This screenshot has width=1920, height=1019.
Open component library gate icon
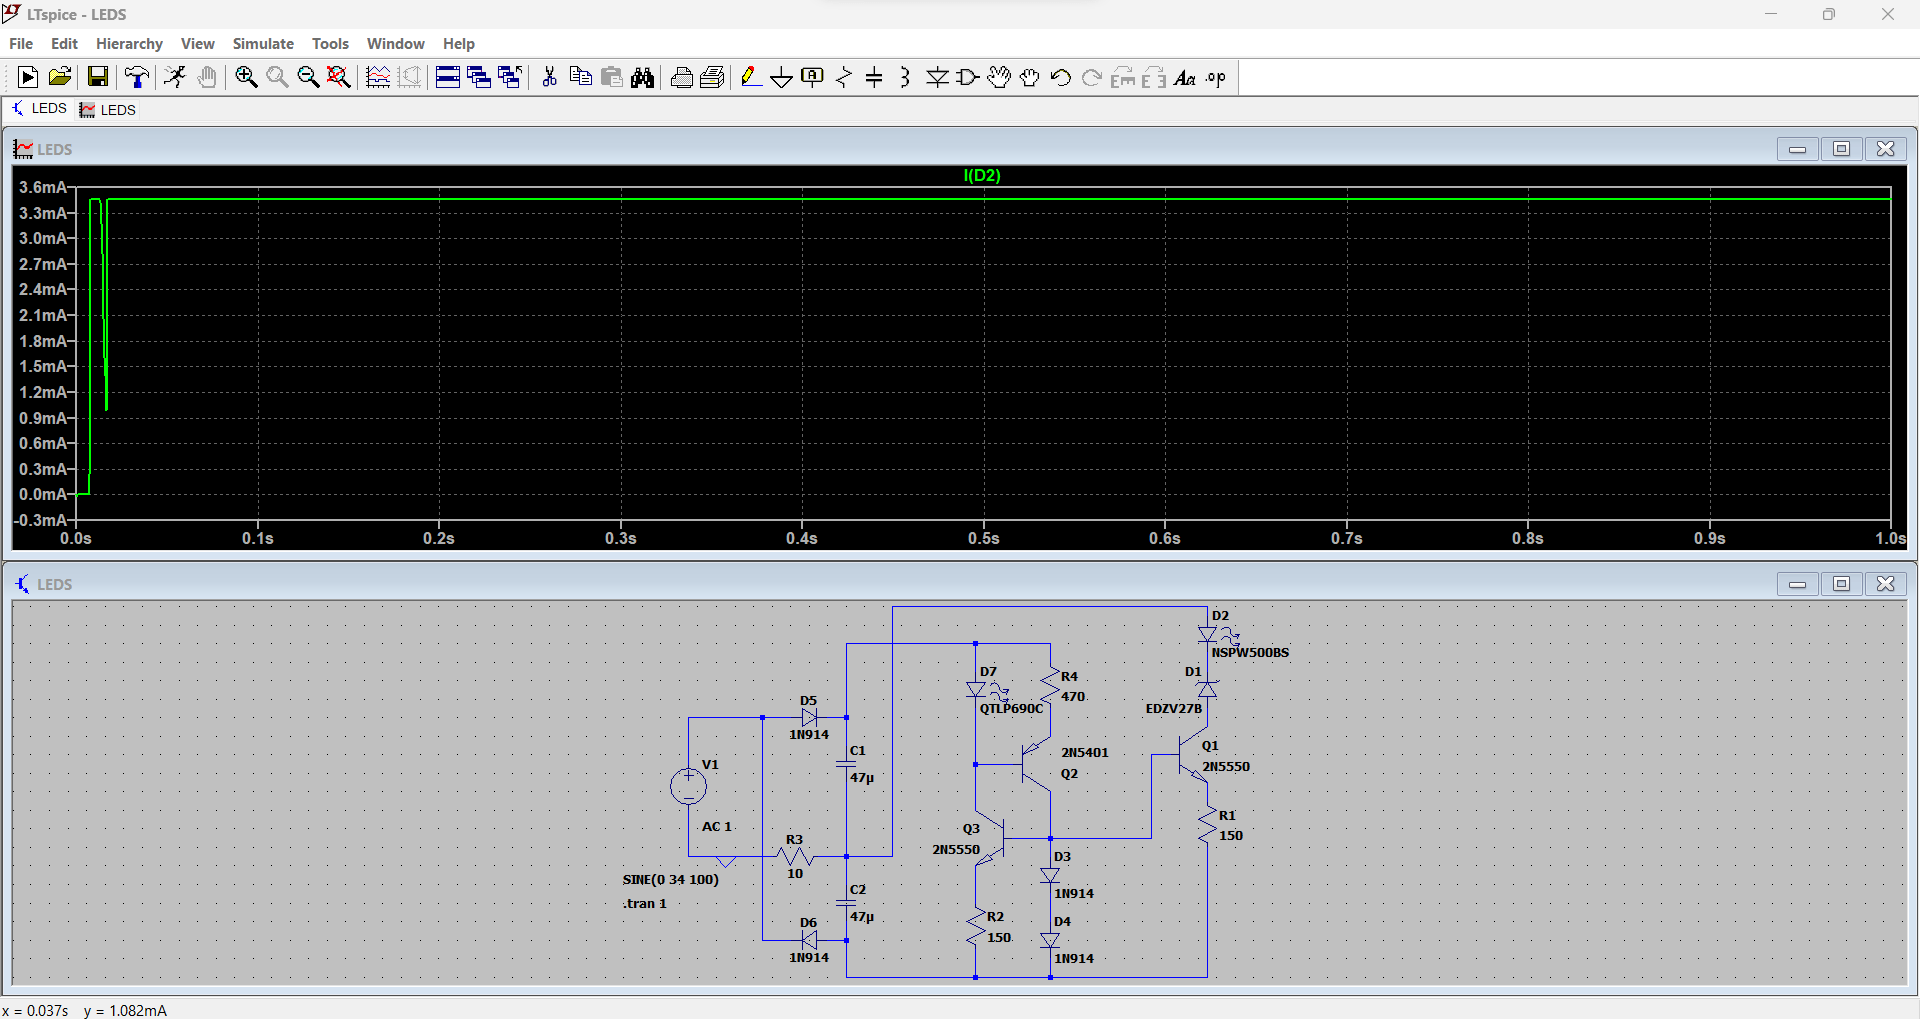[968, 77]
